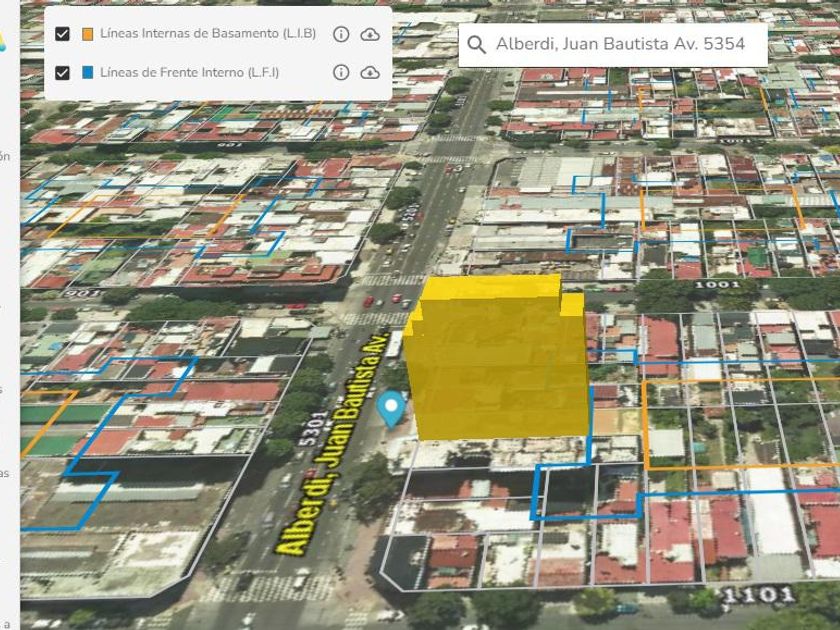
Task: Open info for Líneas Internas de Basamento
Action: click(341, 34)
